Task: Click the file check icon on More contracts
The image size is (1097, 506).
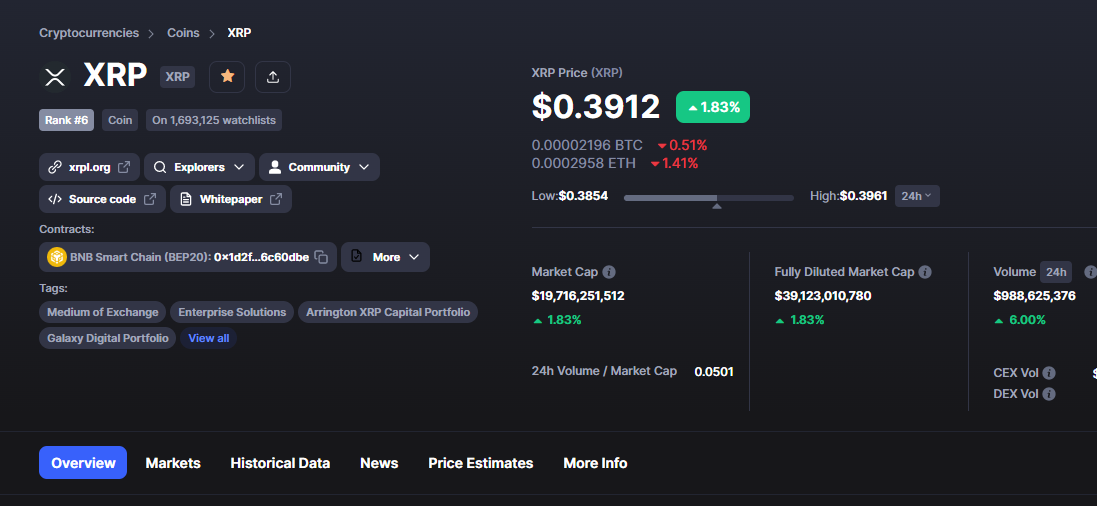Action: 356,257
